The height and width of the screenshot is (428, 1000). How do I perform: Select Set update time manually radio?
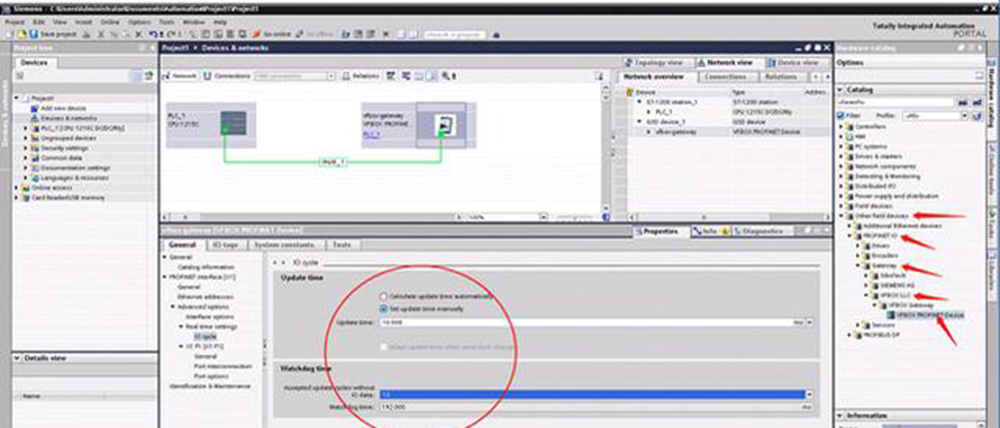tap(383, 309)
